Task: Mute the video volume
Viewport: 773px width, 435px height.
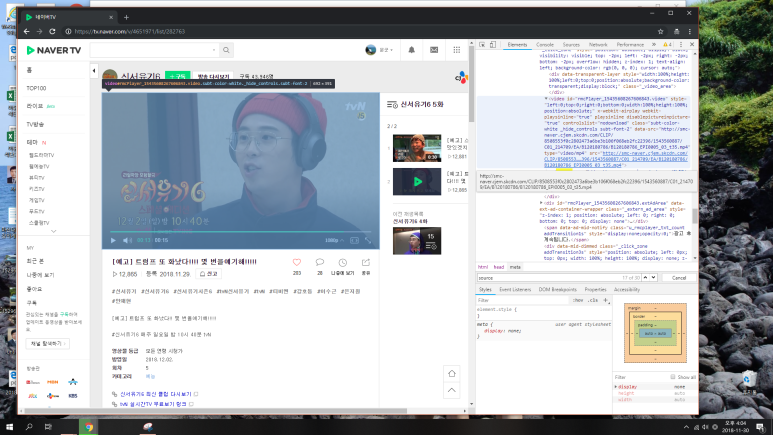Action: [127, 240]
